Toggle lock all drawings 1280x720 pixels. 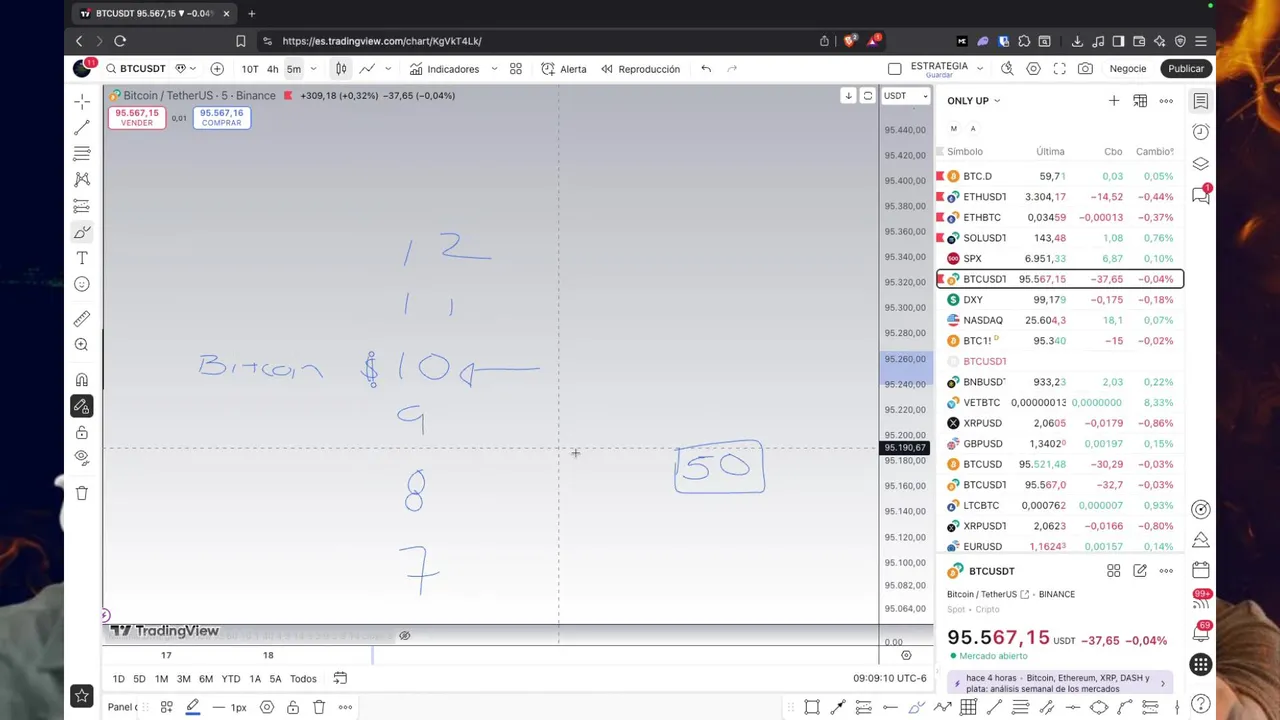coord(82,432)
